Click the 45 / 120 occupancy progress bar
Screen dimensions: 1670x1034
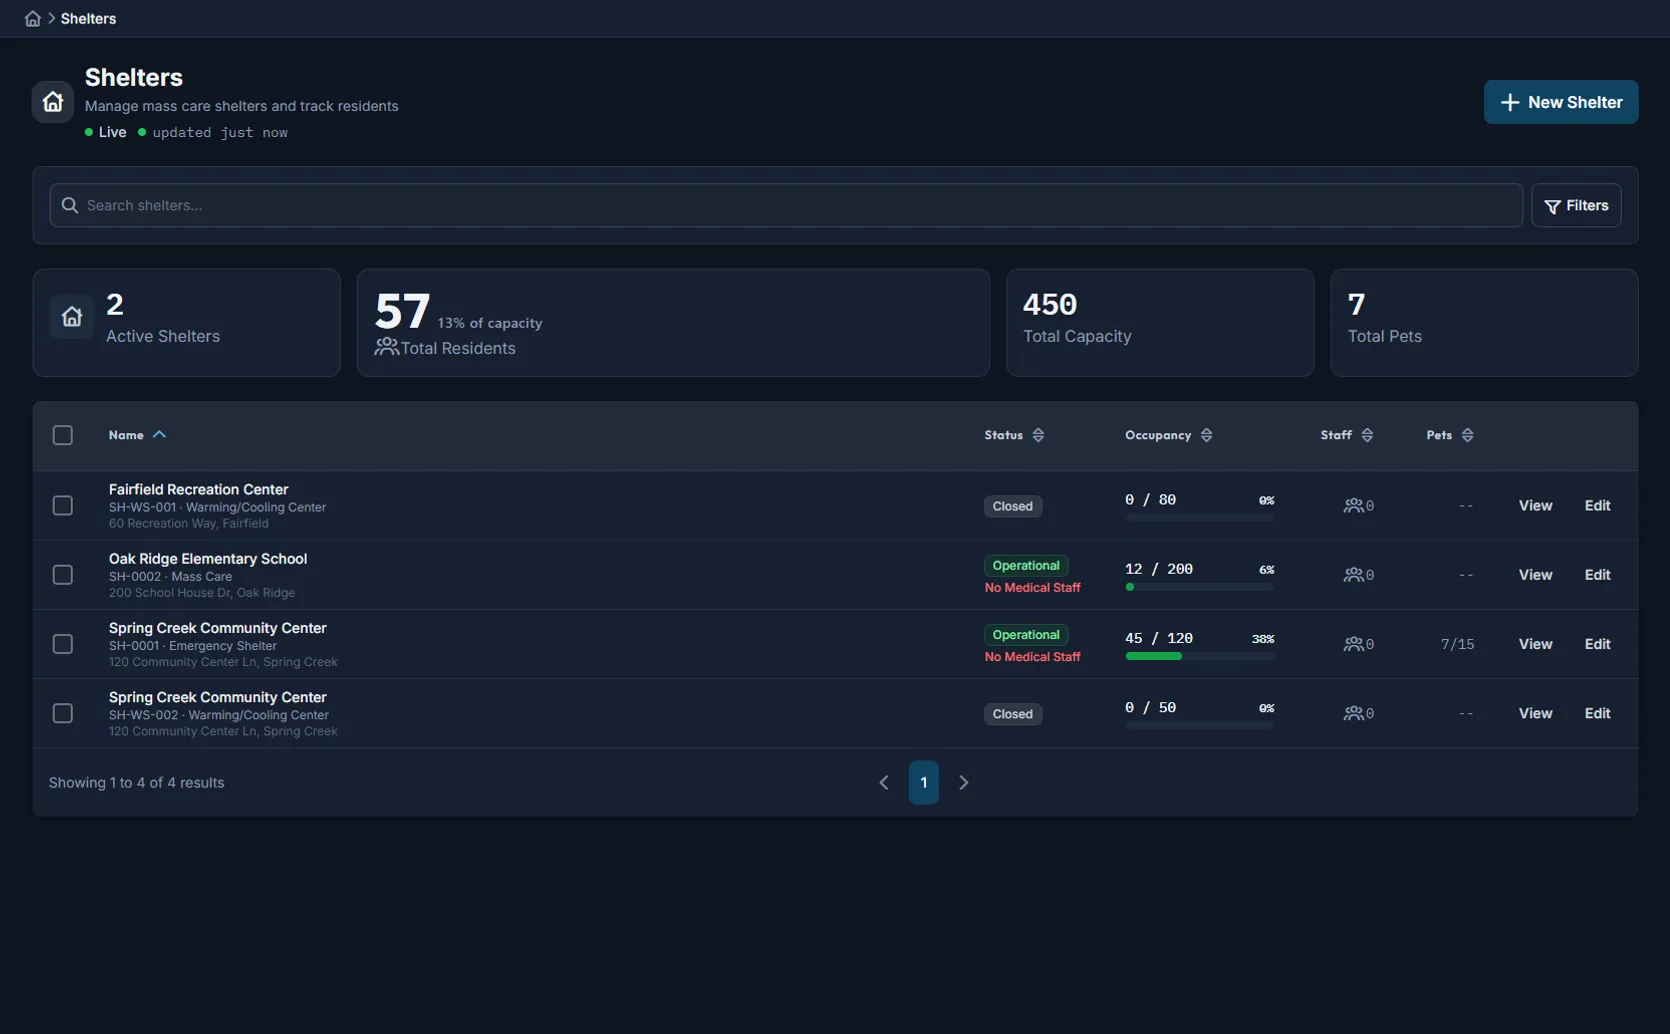click(x=1200, y=656)
